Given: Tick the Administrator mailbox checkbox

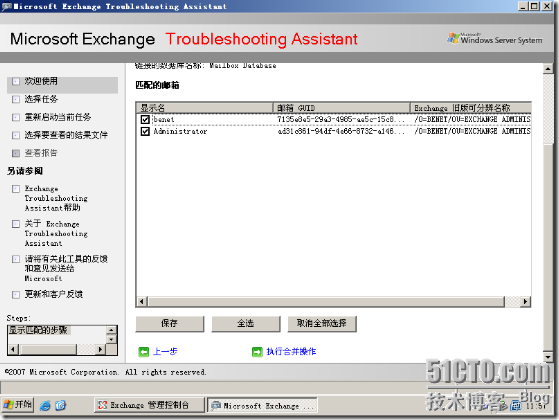Looking at the screenshot, I should 145,132.
